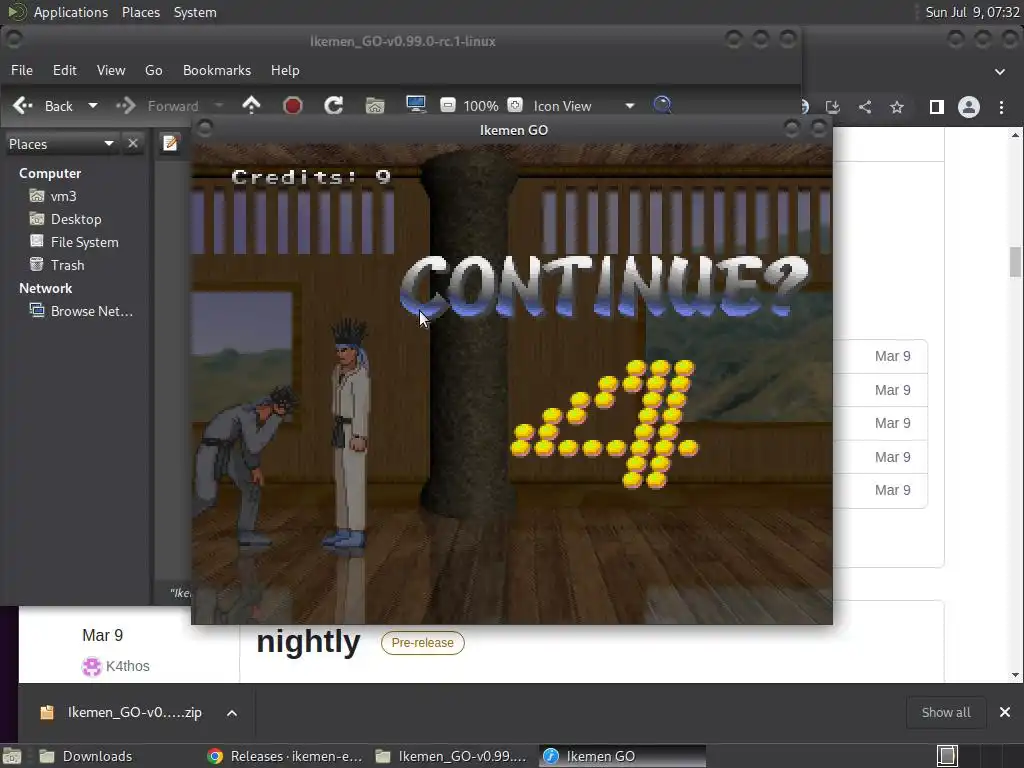This screenshot has width=1024, height=768.
Task: Click the scrollbar down arrow in Chrome
Action: 1015,675
